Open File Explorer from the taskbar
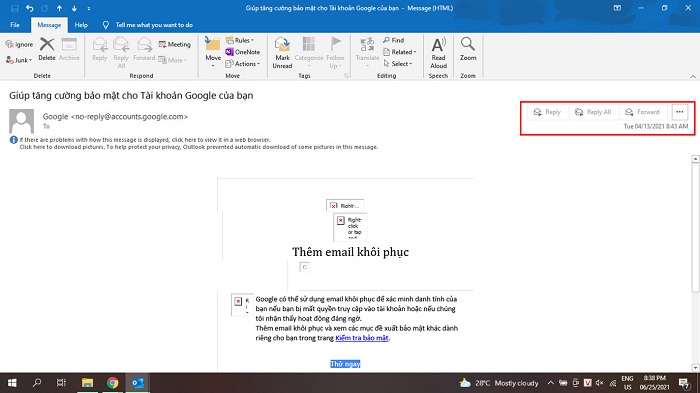Screen dimensions: 700x393 (87, 383)
